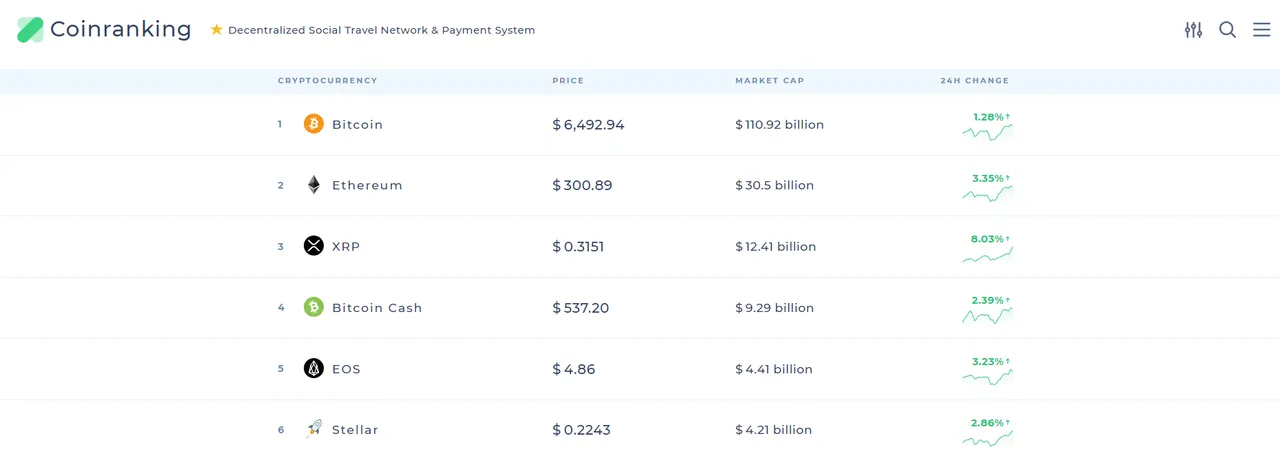Click EOS price $4.86
The width and height of the screenshot is (1280, 458).
pos(574,369)
